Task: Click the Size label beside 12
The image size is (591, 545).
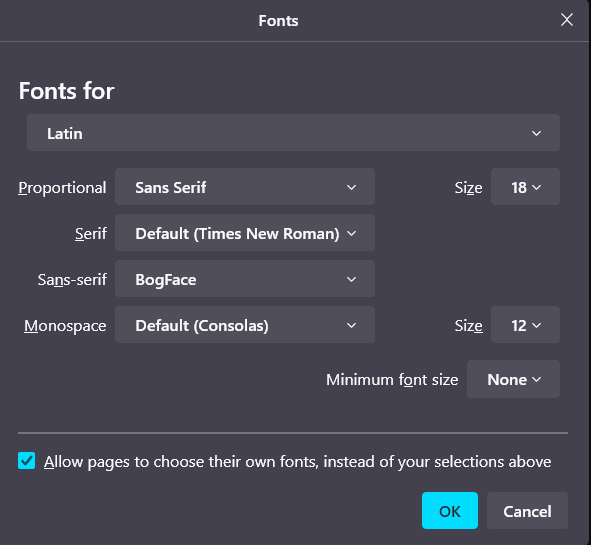Action: tap(468, 326)
